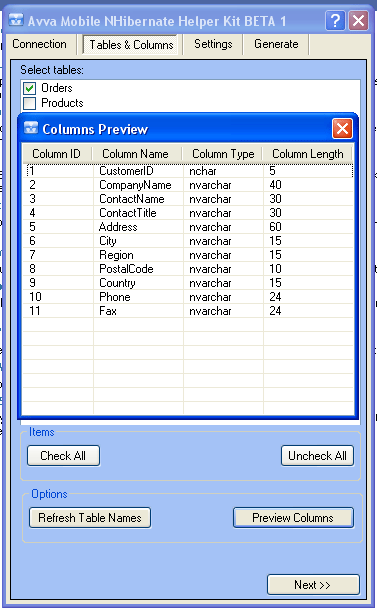
Task: Click the Uncheck All button
Action: coord(317,456)
